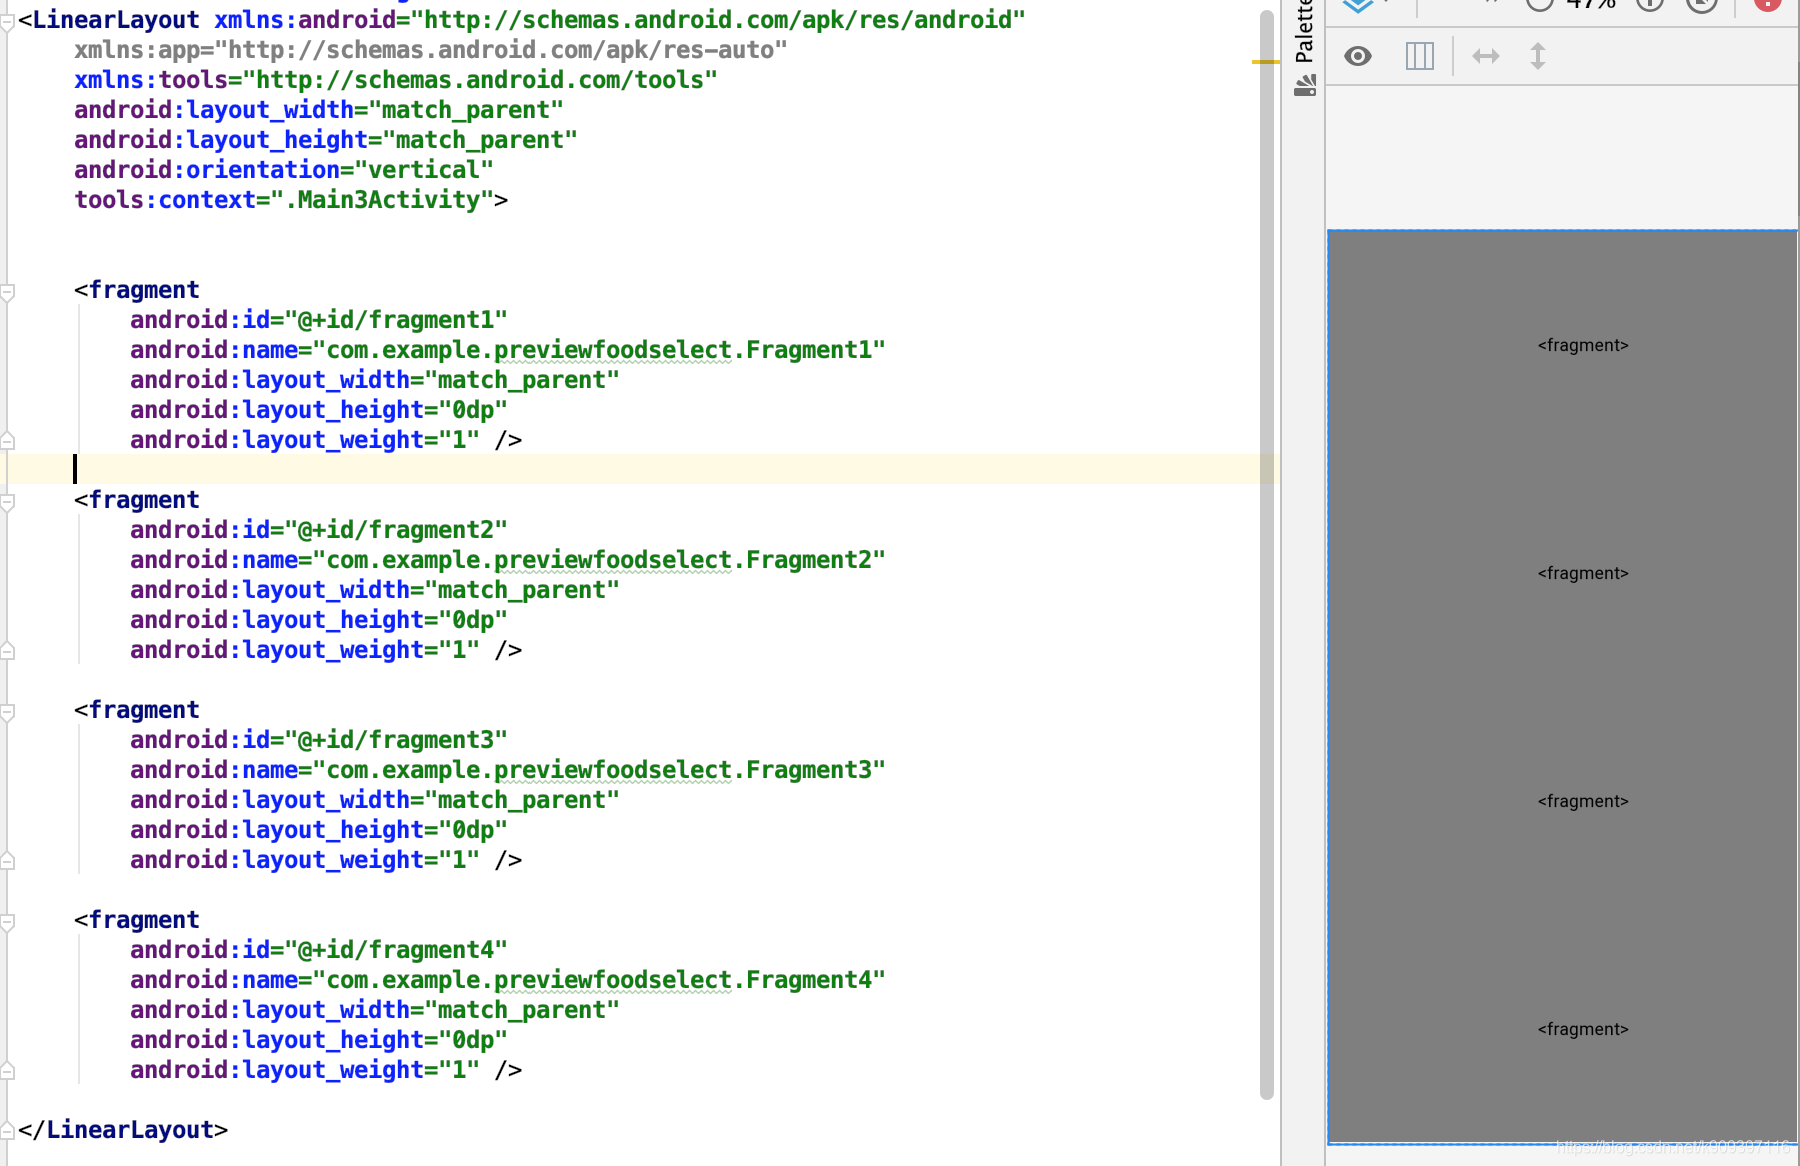Click fold marker beside closing LinearLayout tag
1800x1166 pixels.
[x=7, y=1130]
